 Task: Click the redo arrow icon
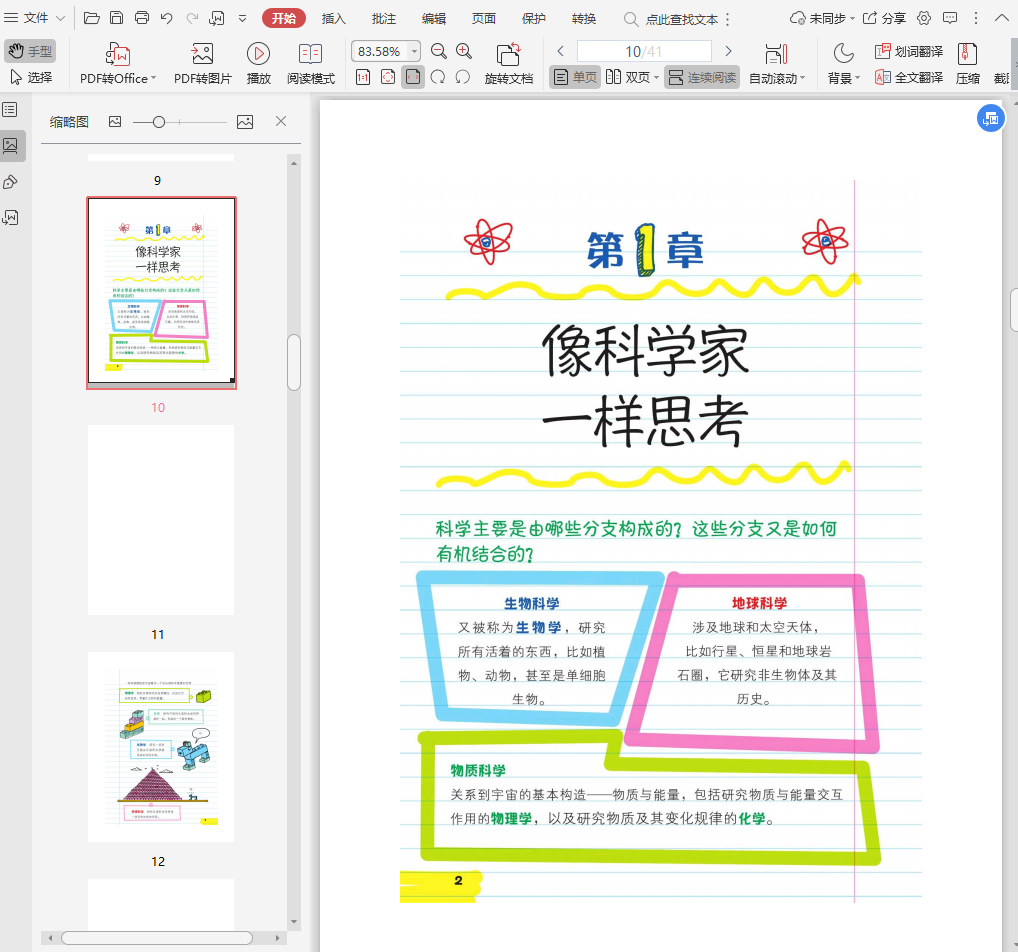point(192,18)
